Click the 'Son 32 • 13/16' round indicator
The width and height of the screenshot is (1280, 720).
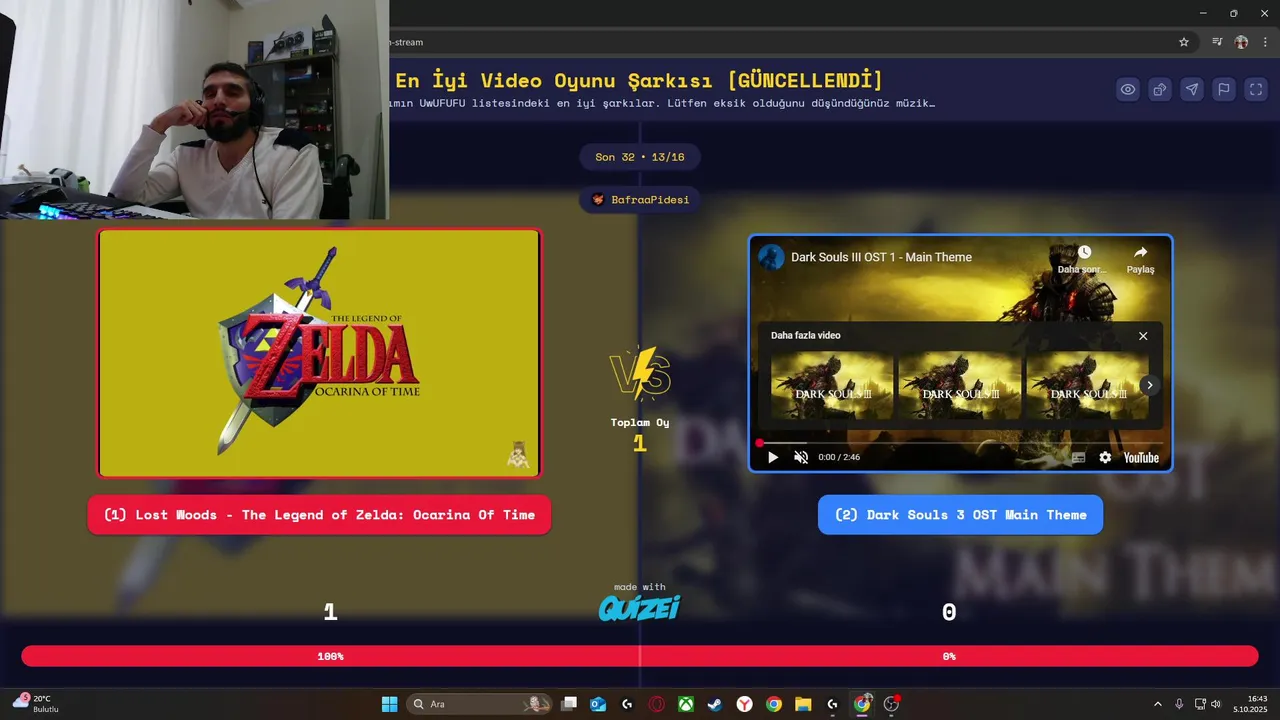tap(640, 157)
